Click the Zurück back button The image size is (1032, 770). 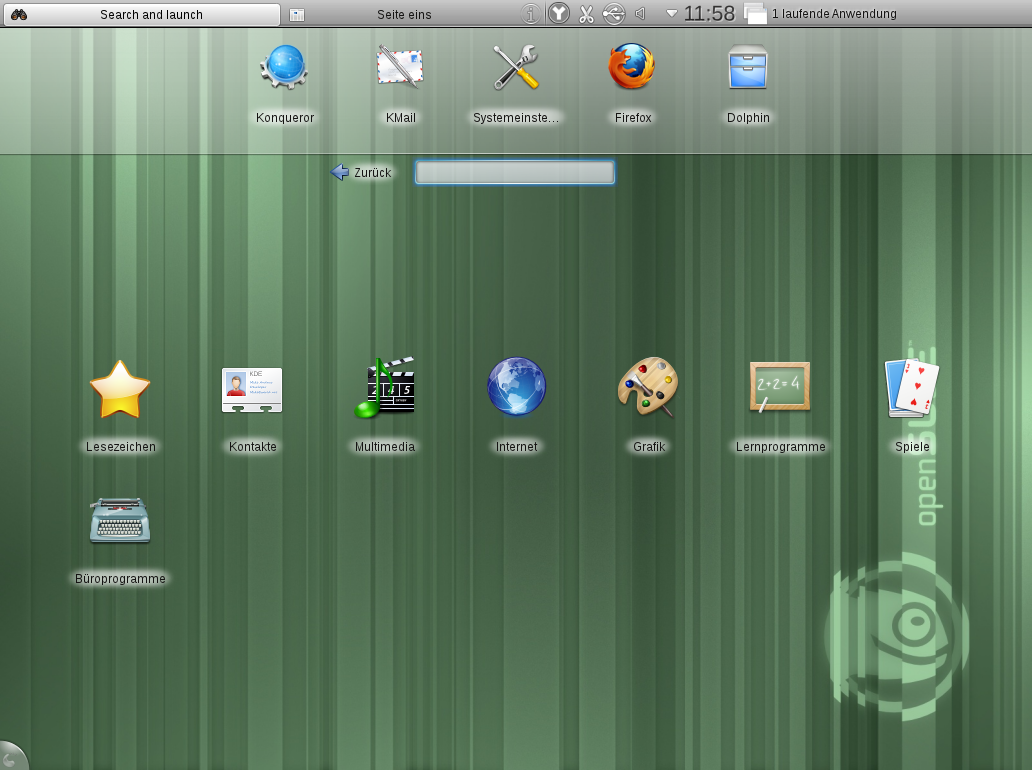[361, 172]
